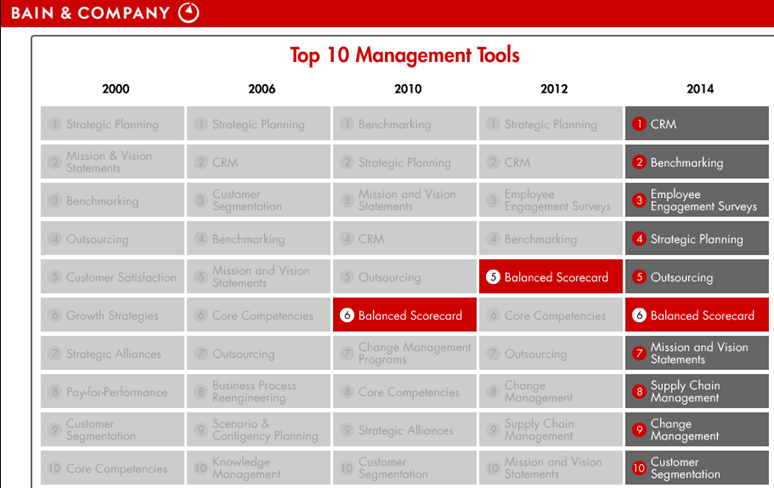
Task: Select Strategic Alliances in the 2000 column
Action: coord(113,353)
